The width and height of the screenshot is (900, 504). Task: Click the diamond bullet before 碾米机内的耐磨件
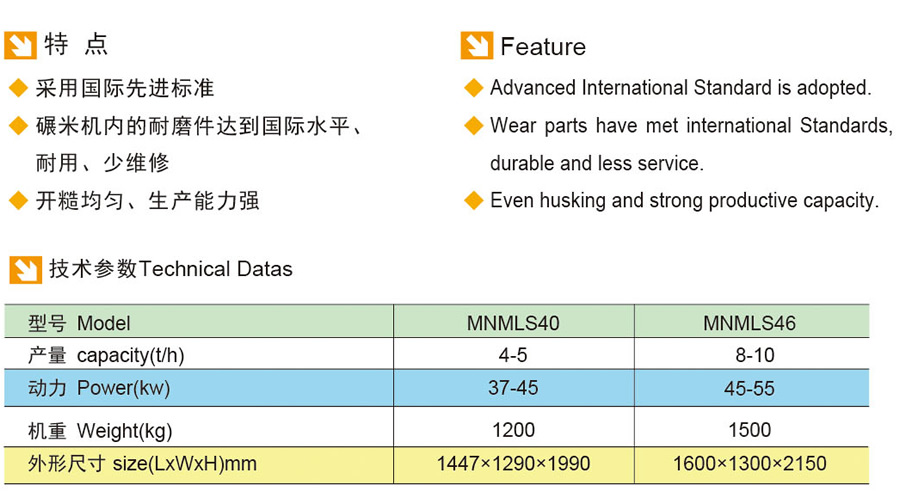click(x=18, y=126)
